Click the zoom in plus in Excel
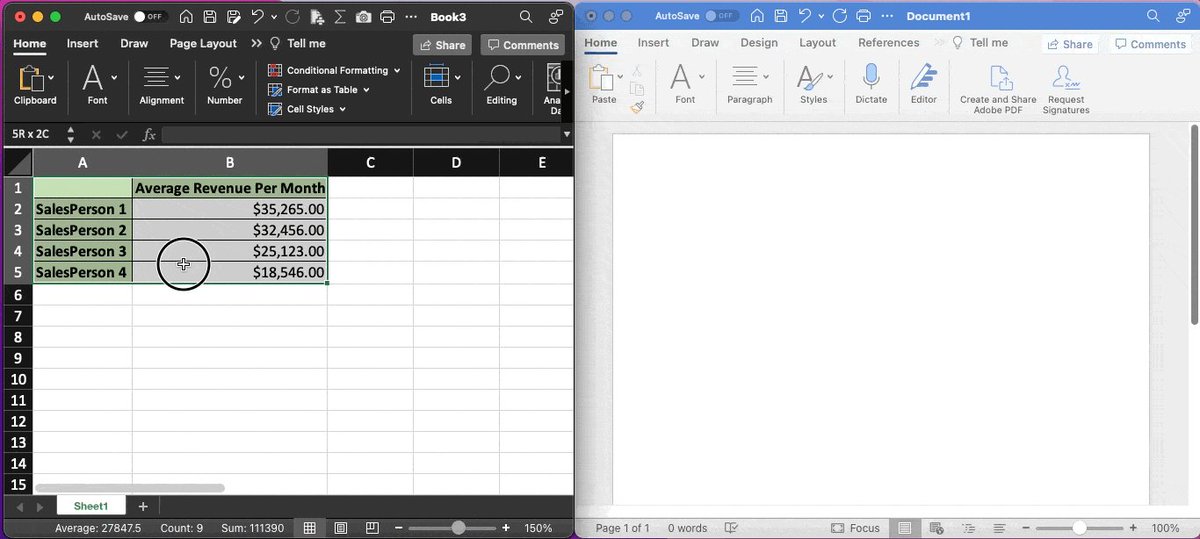 [x=506, y=528]
